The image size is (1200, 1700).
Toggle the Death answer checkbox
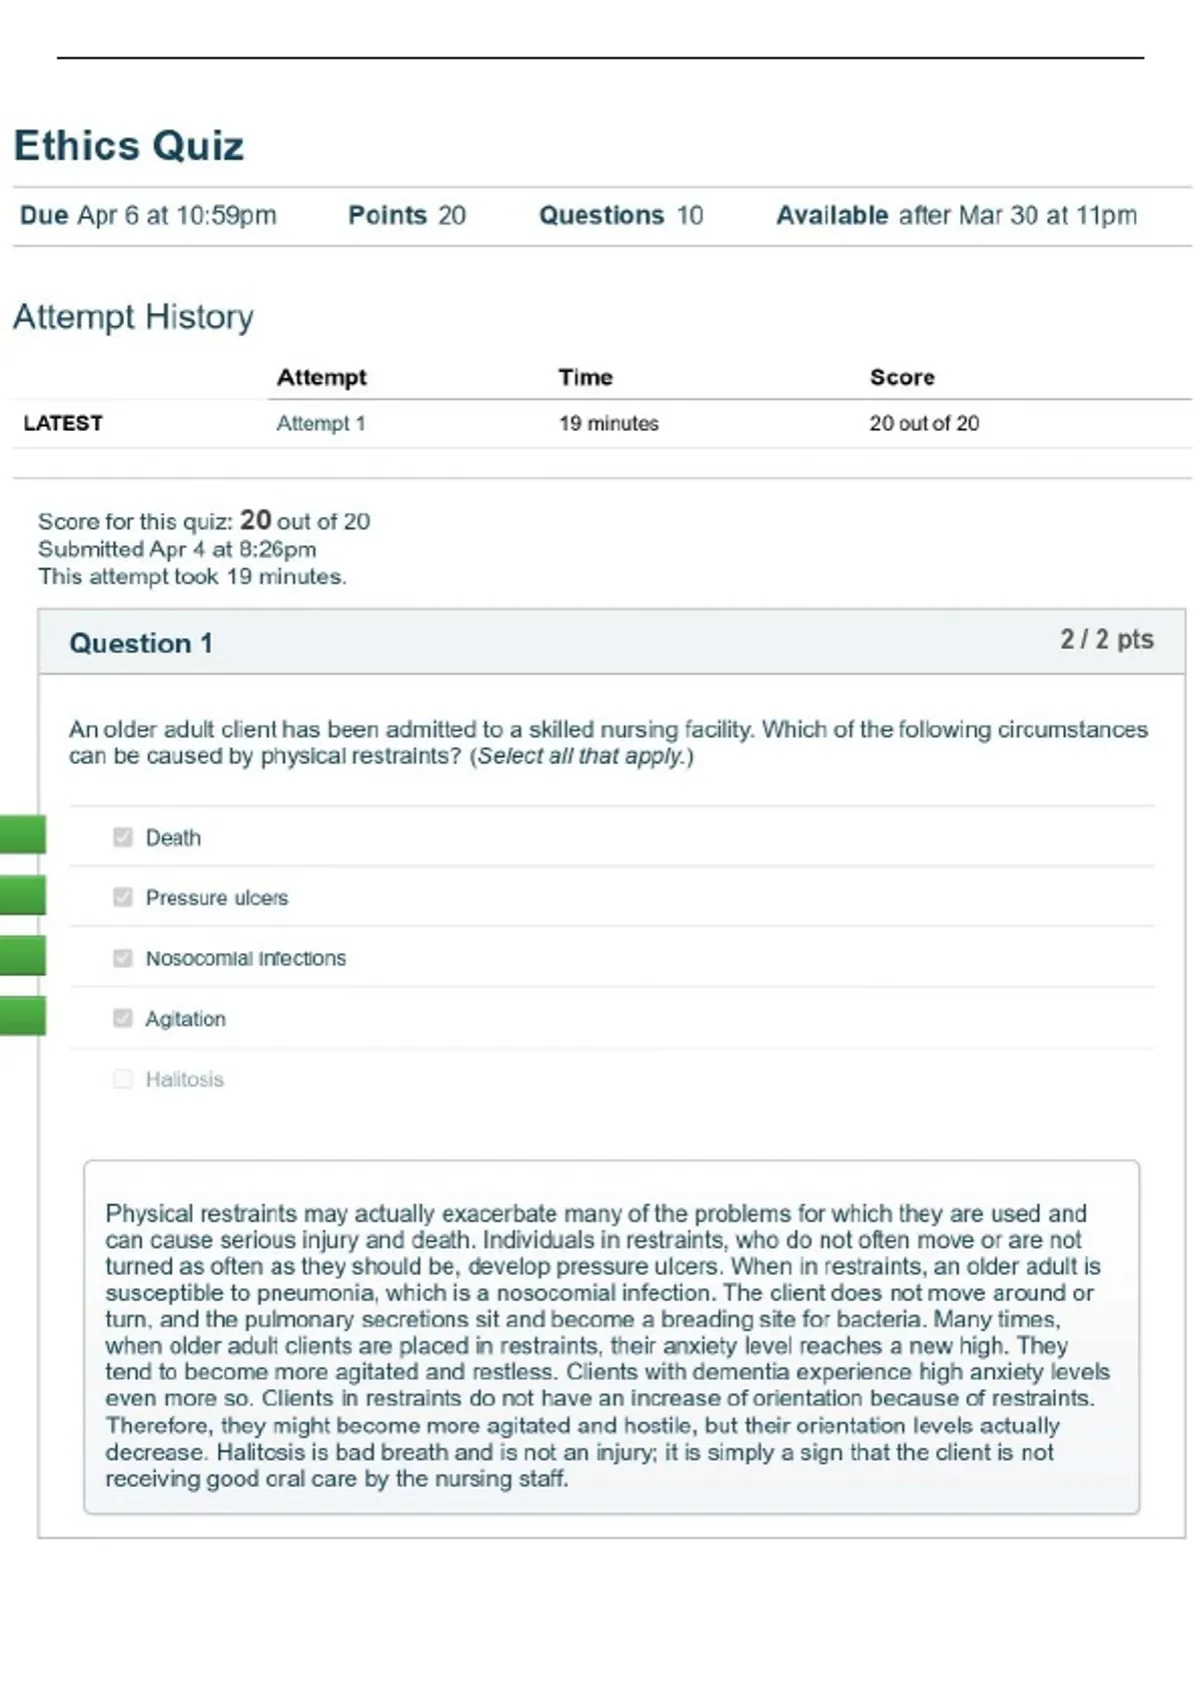123,837
